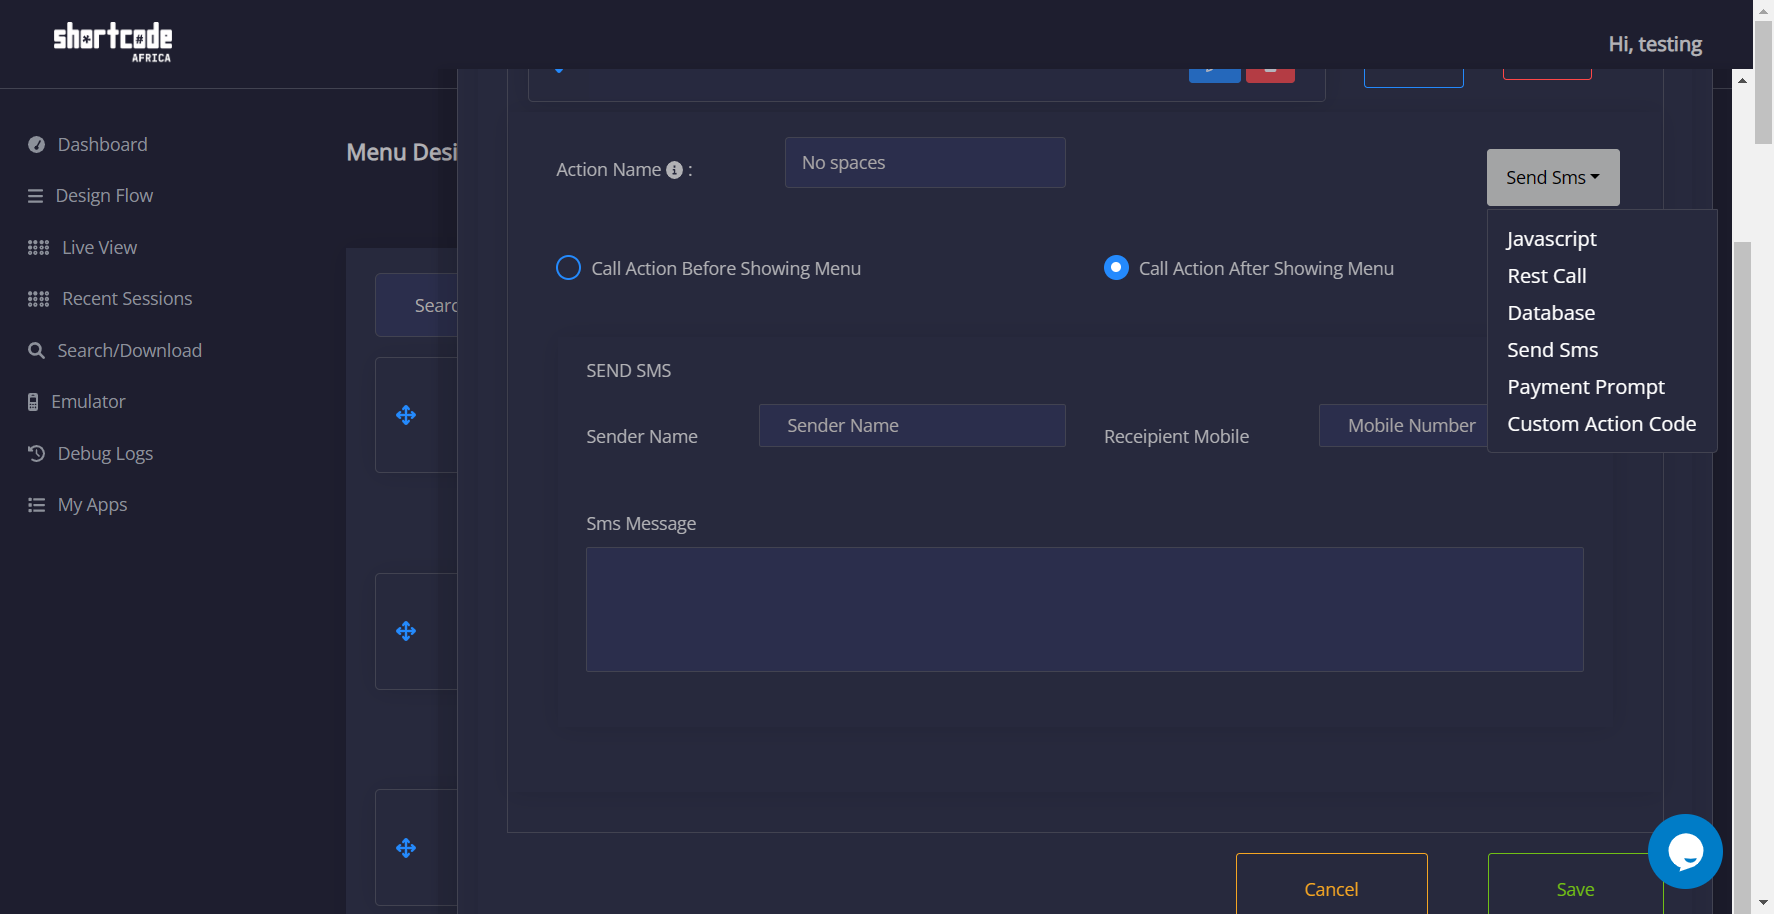Open My Apps page
Image resolution: width=1774 pixels, height=914 pixels.
pos(92,505)
